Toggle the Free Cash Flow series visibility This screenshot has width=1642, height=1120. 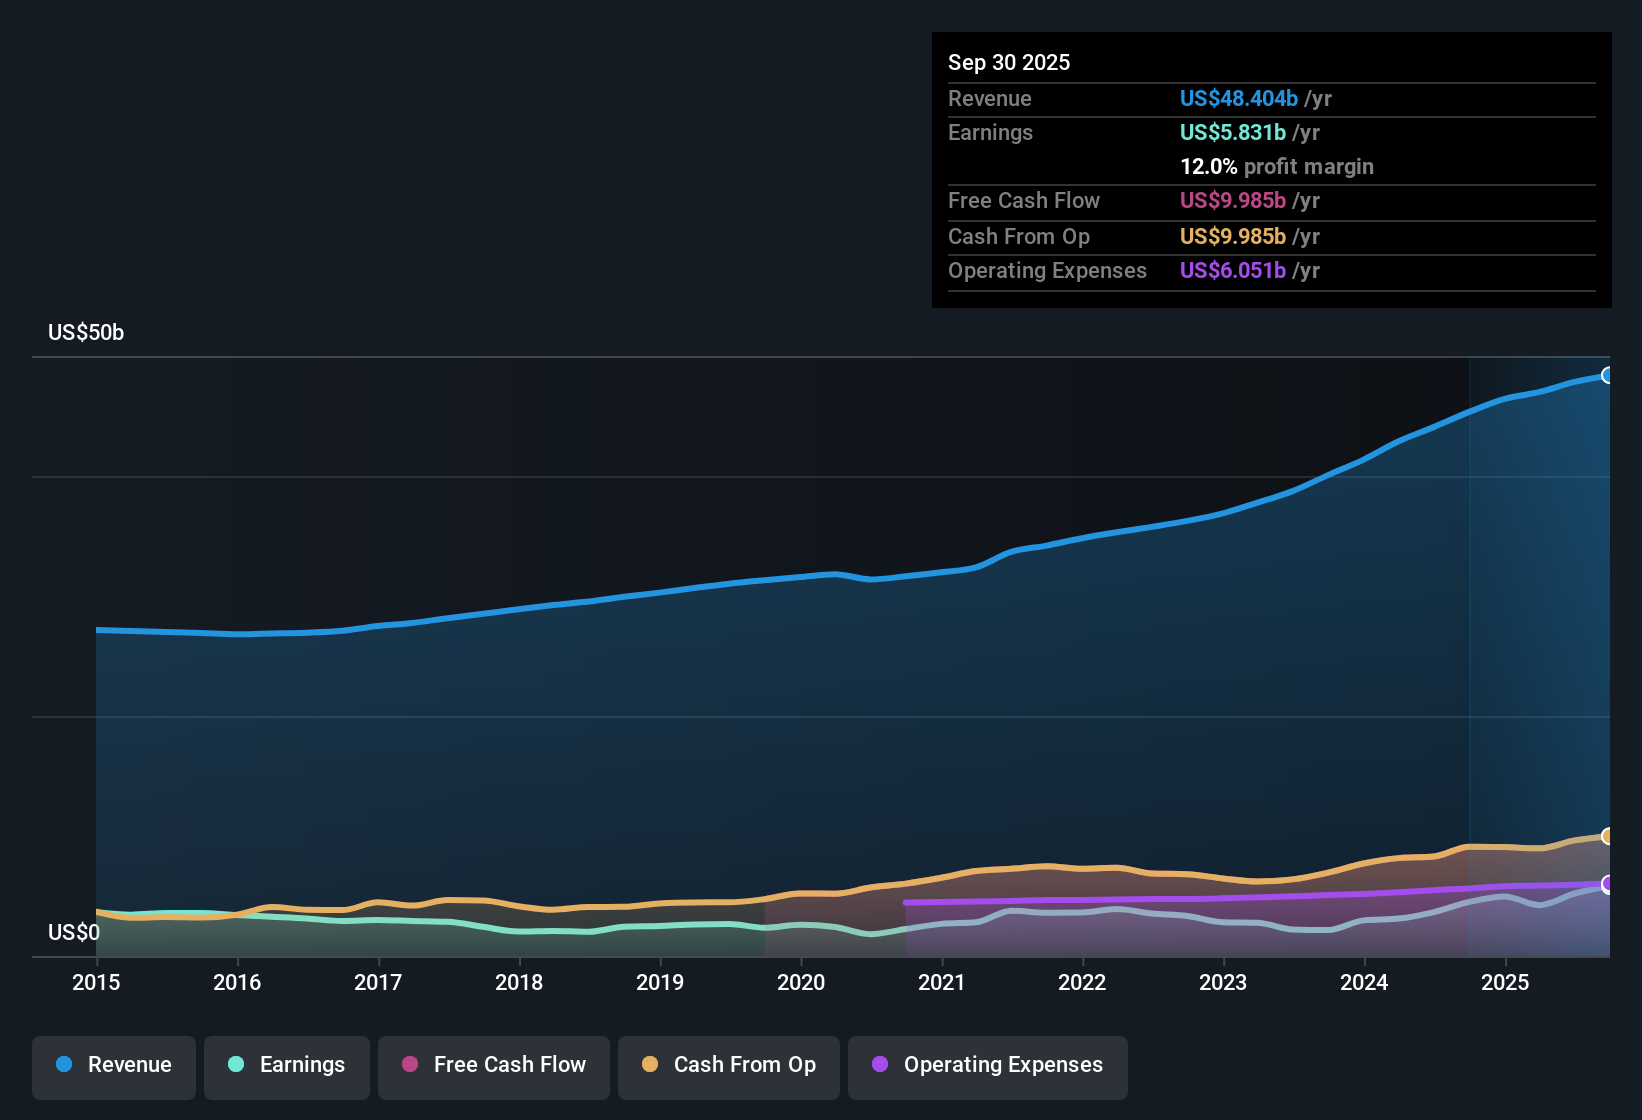493,1065
